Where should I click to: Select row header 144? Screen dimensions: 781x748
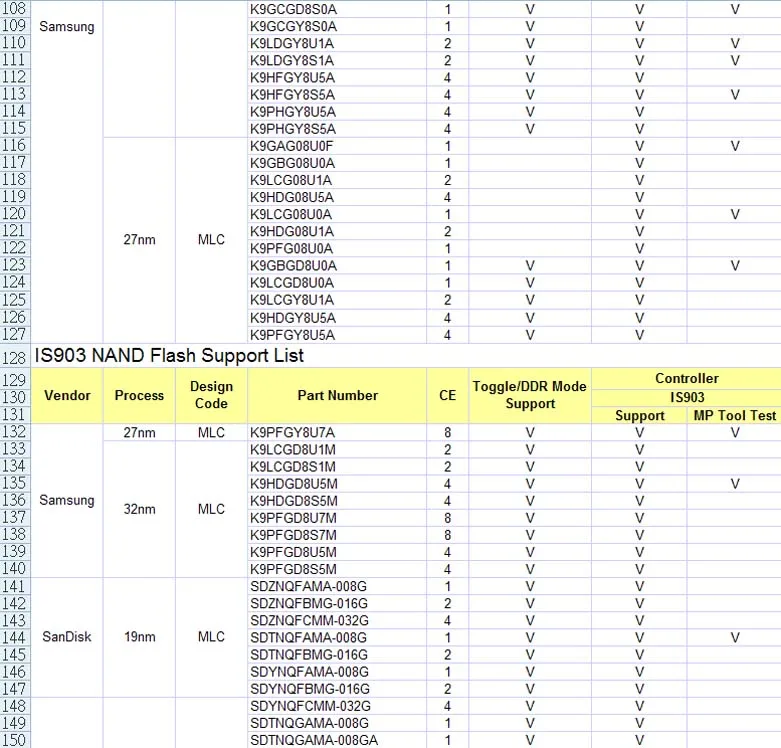(x=15, y=637)
